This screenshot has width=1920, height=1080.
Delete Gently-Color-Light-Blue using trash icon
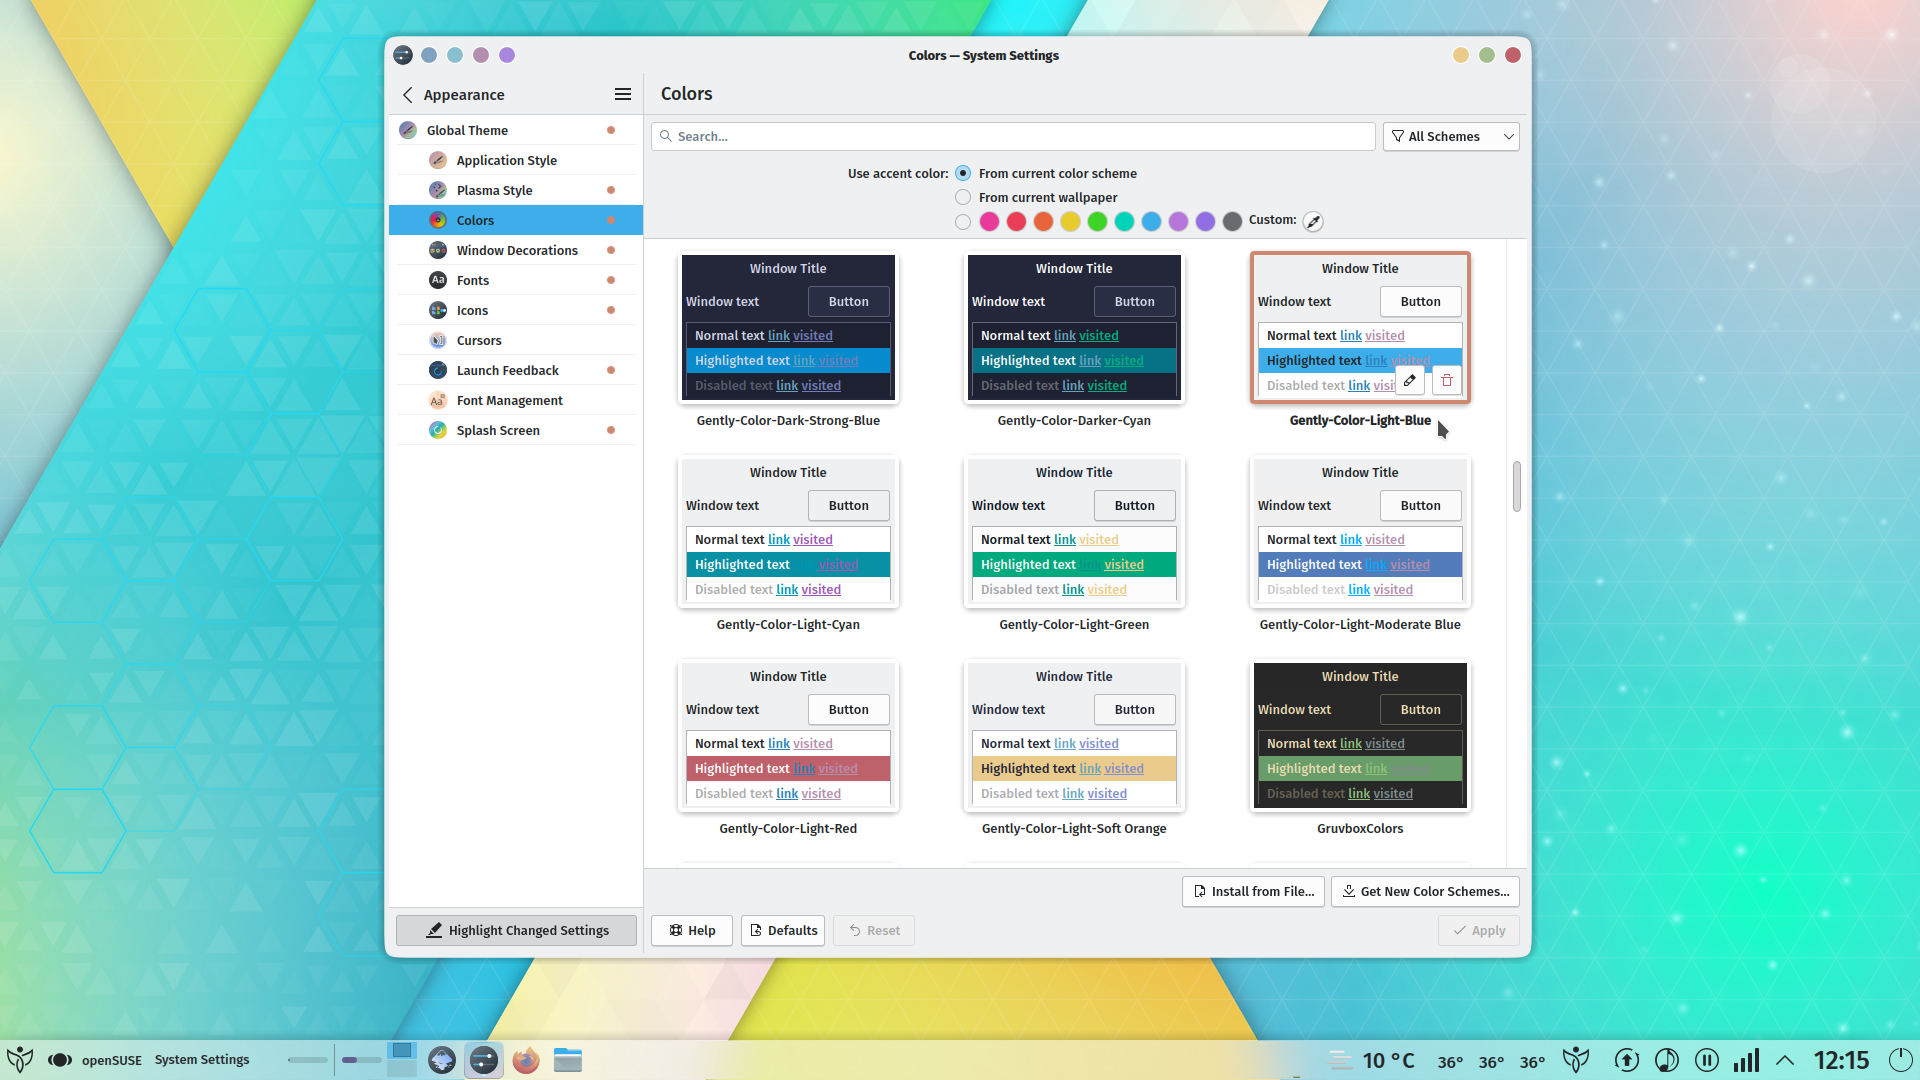(x=1446, y=380)
